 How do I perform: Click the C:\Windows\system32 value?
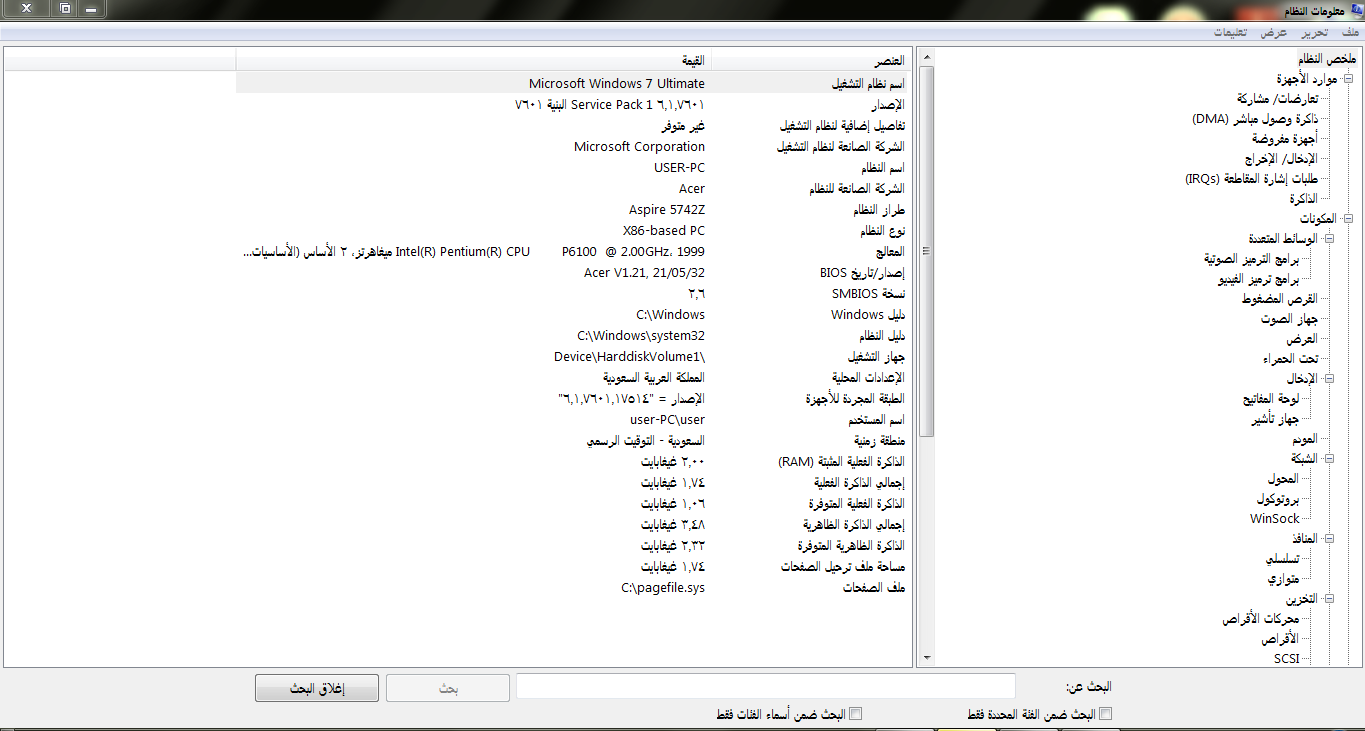point(641,336)
